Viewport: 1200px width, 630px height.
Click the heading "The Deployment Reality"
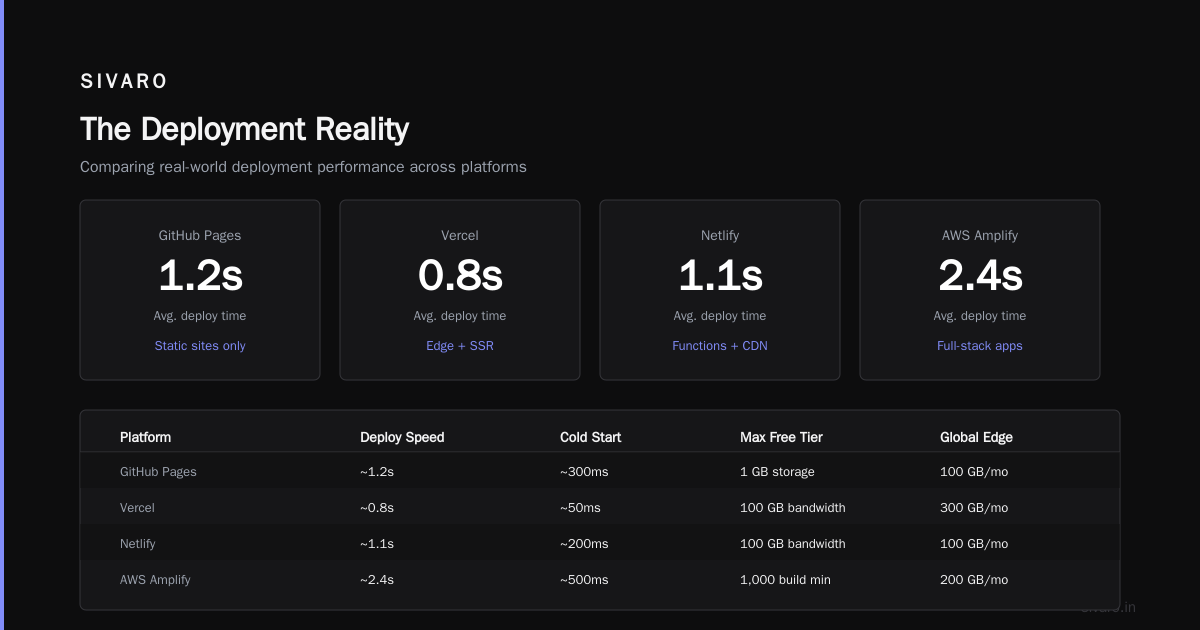244,129
